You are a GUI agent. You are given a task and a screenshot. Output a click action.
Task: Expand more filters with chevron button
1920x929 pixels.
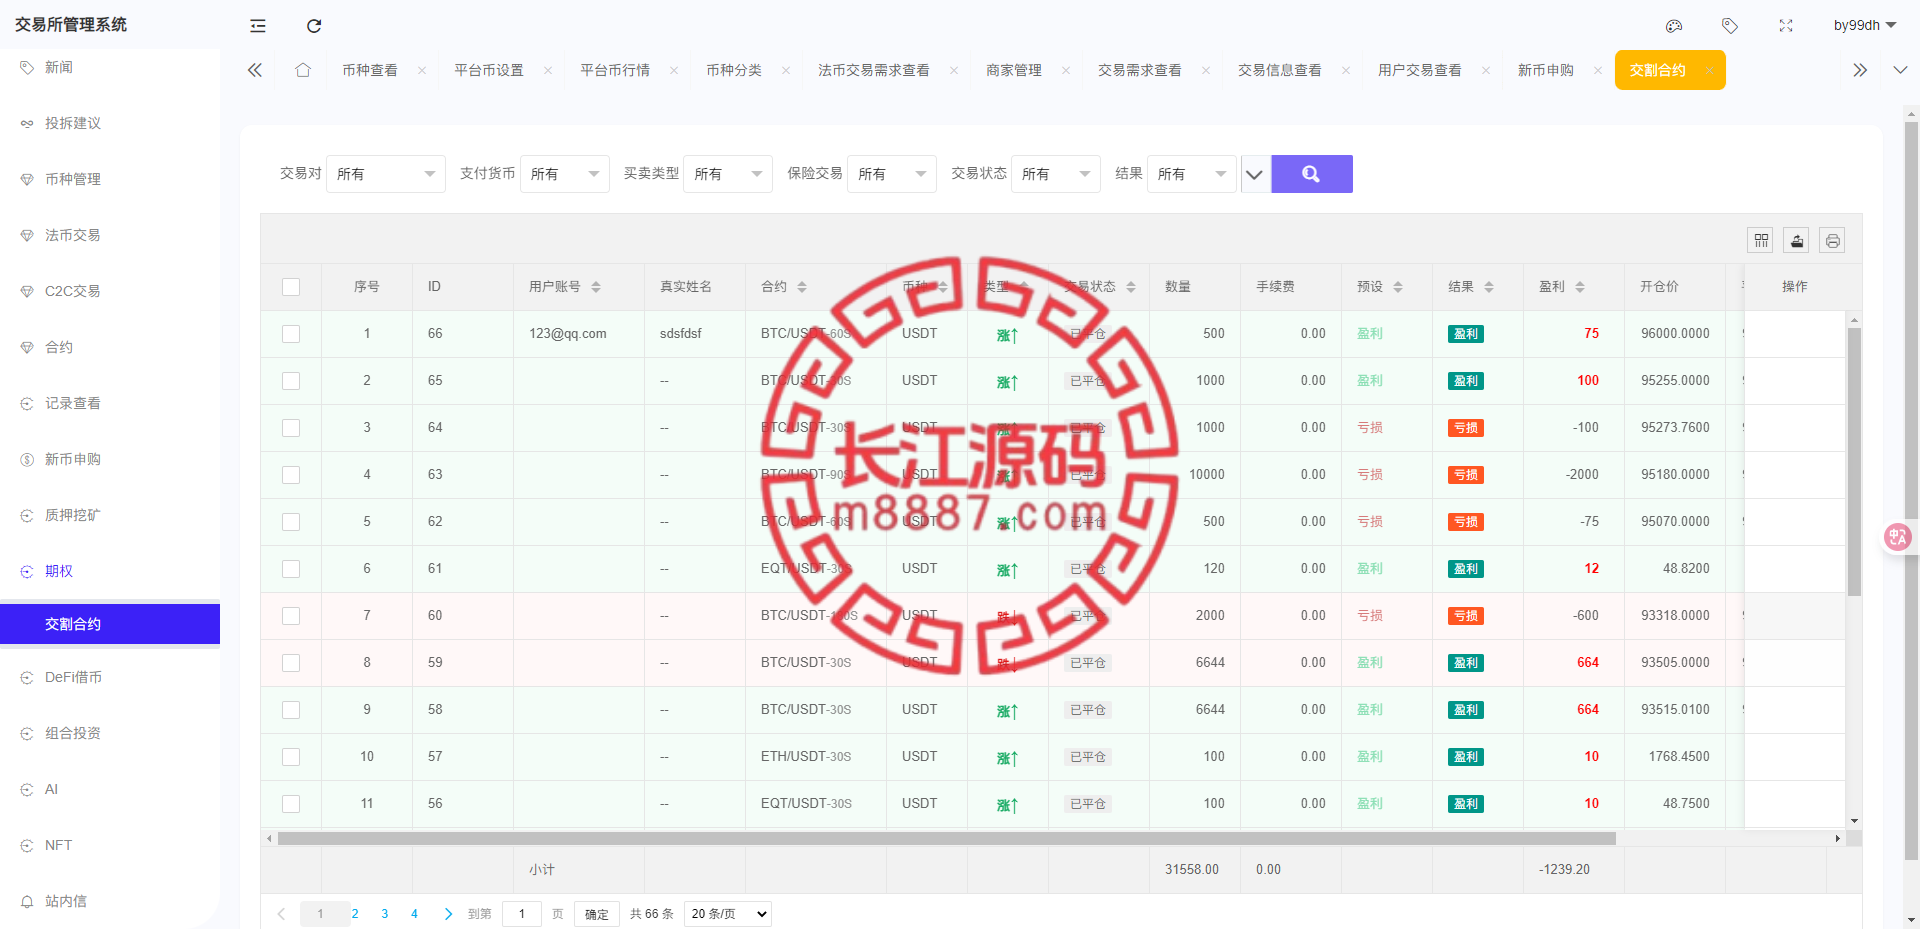1254,174
